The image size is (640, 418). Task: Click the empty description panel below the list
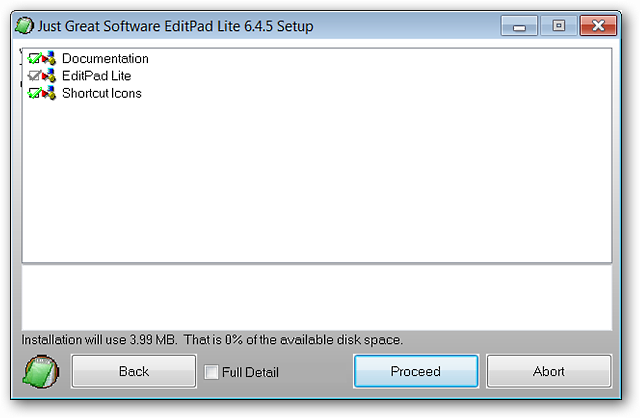click(317, 298)
